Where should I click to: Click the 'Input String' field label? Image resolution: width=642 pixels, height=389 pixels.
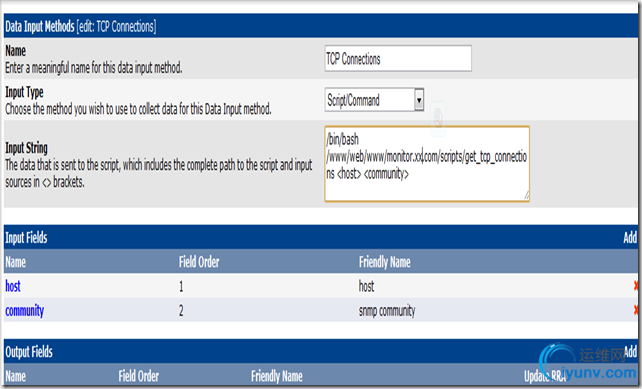click(26, 147)
